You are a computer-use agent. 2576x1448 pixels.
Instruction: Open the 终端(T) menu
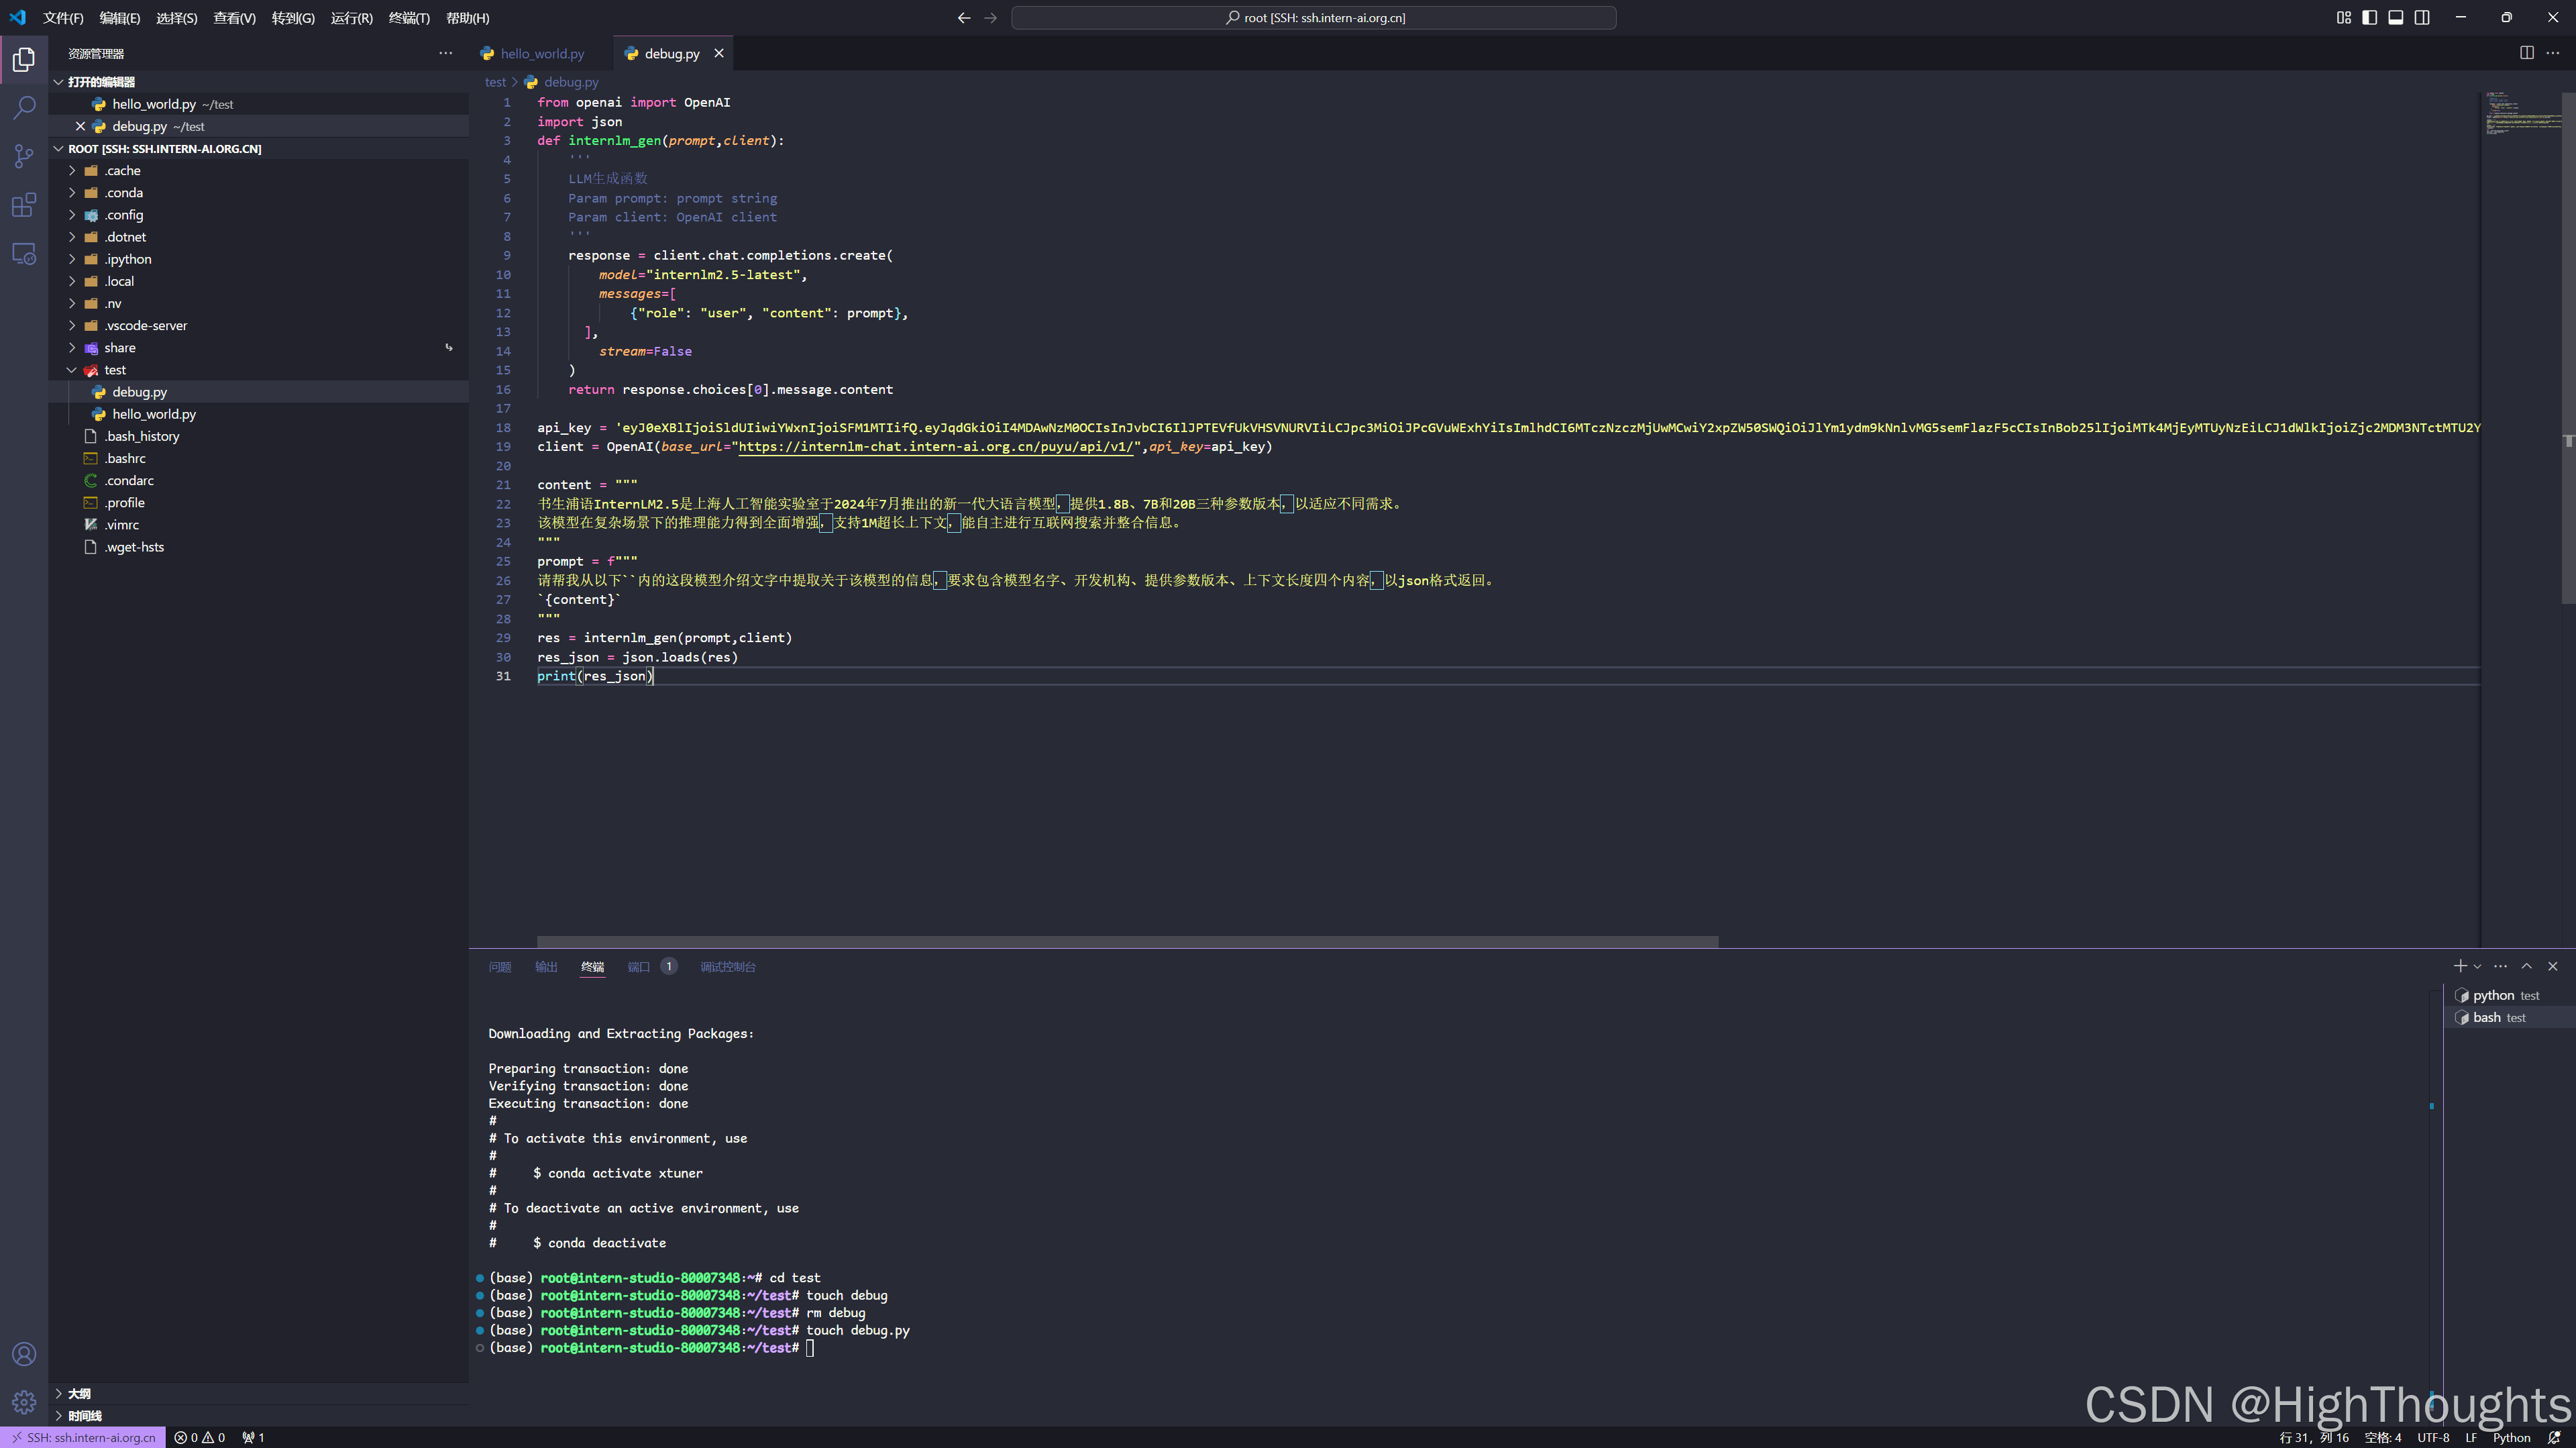[408, 18]
